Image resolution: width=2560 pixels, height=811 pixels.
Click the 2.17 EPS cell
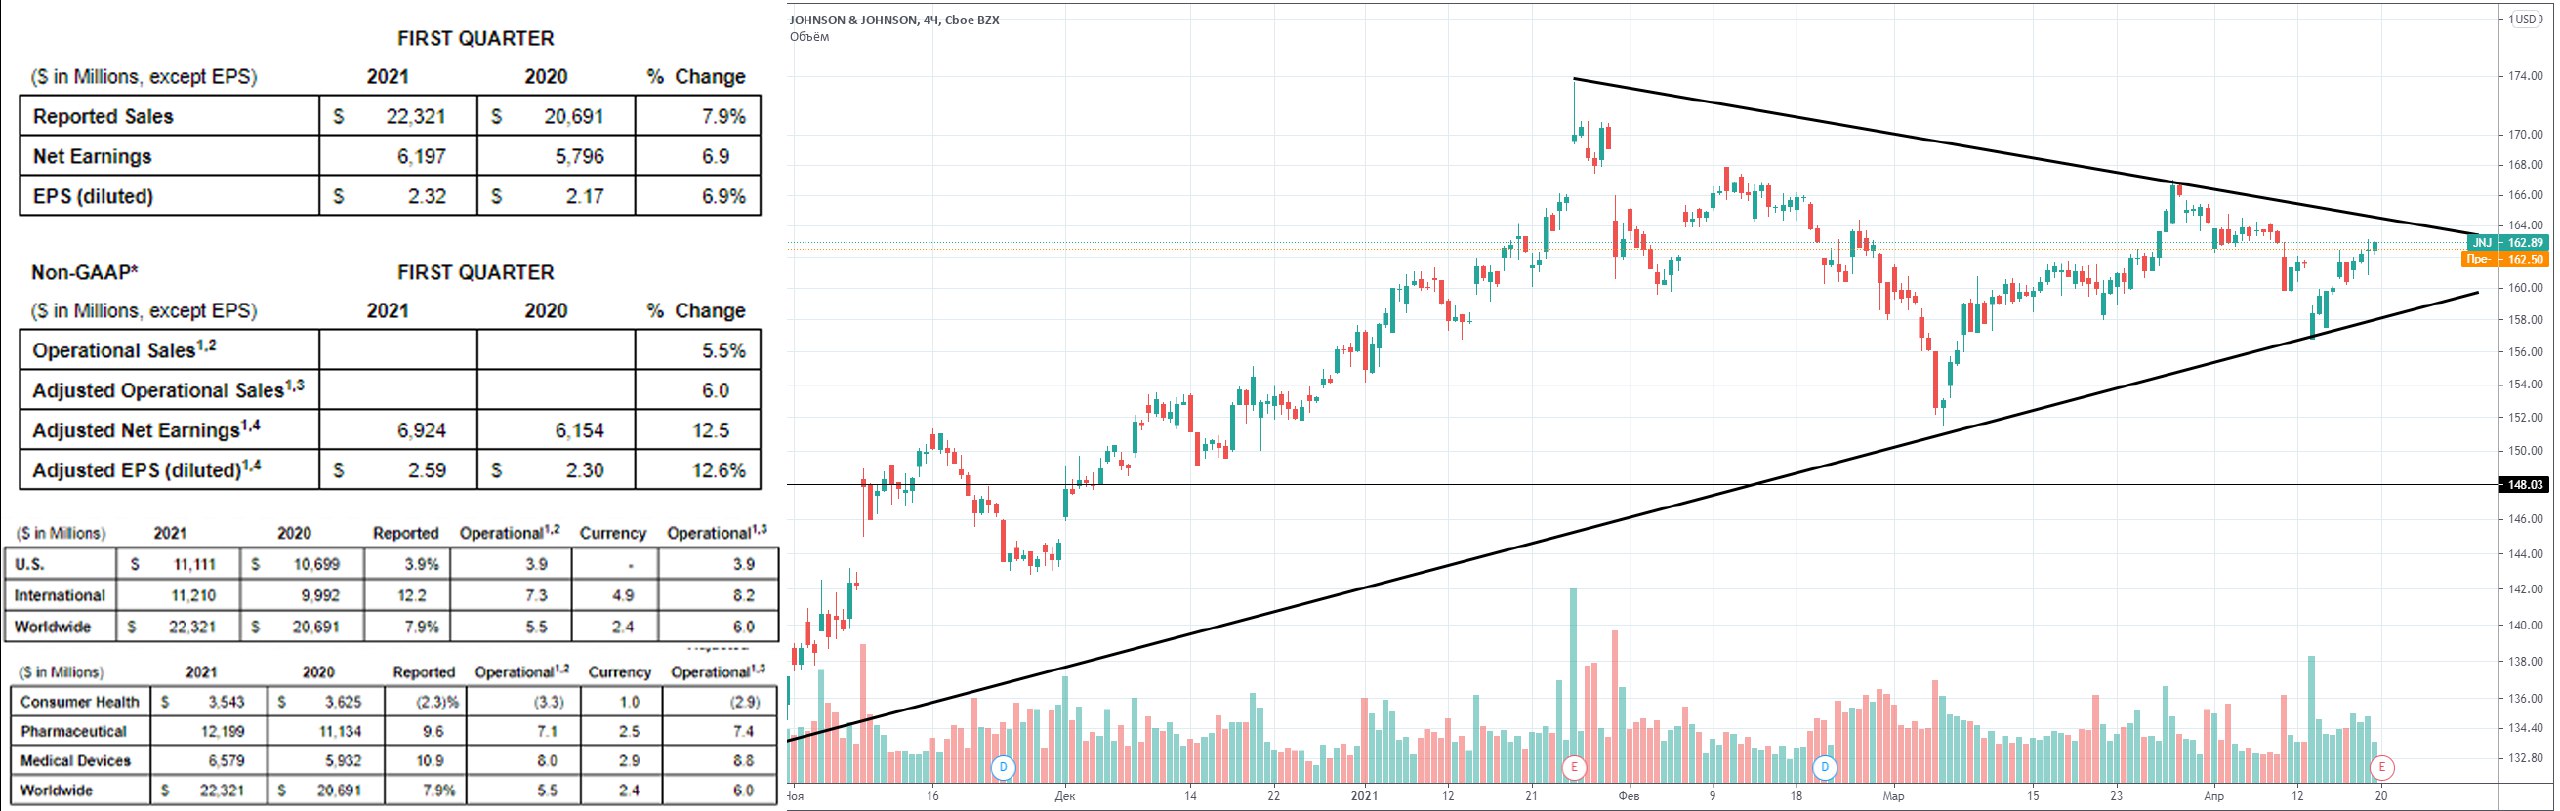(x=585, y=196)
